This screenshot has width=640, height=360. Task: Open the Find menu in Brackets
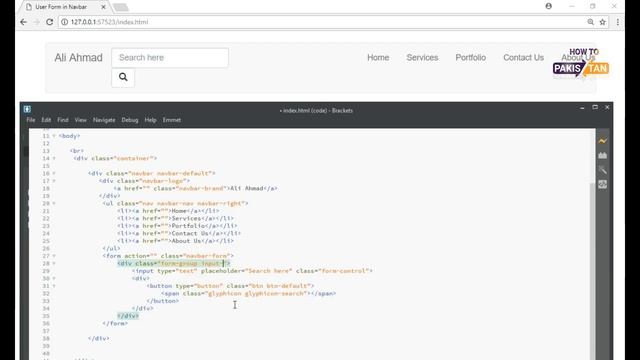[x=63, y=120]
